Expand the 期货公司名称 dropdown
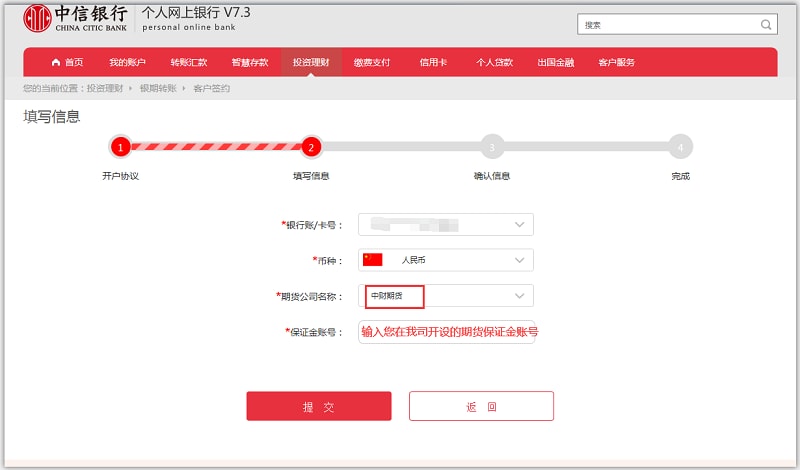This screenshot has height=470, width=800. (x=519, y=296)
